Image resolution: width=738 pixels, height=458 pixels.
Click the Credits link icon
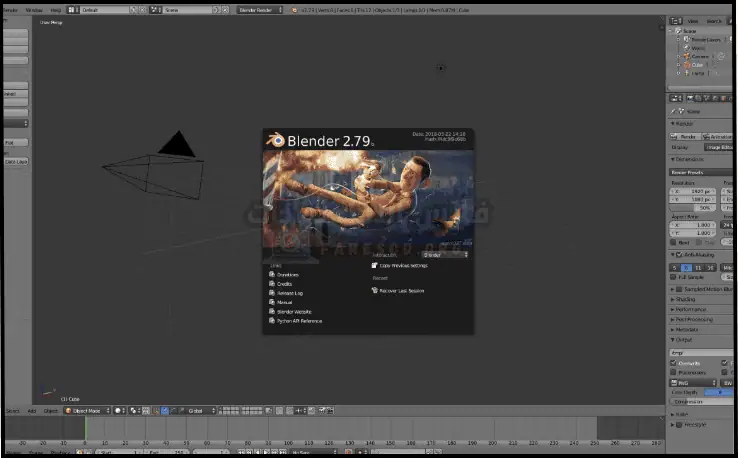tap(272, 284)
